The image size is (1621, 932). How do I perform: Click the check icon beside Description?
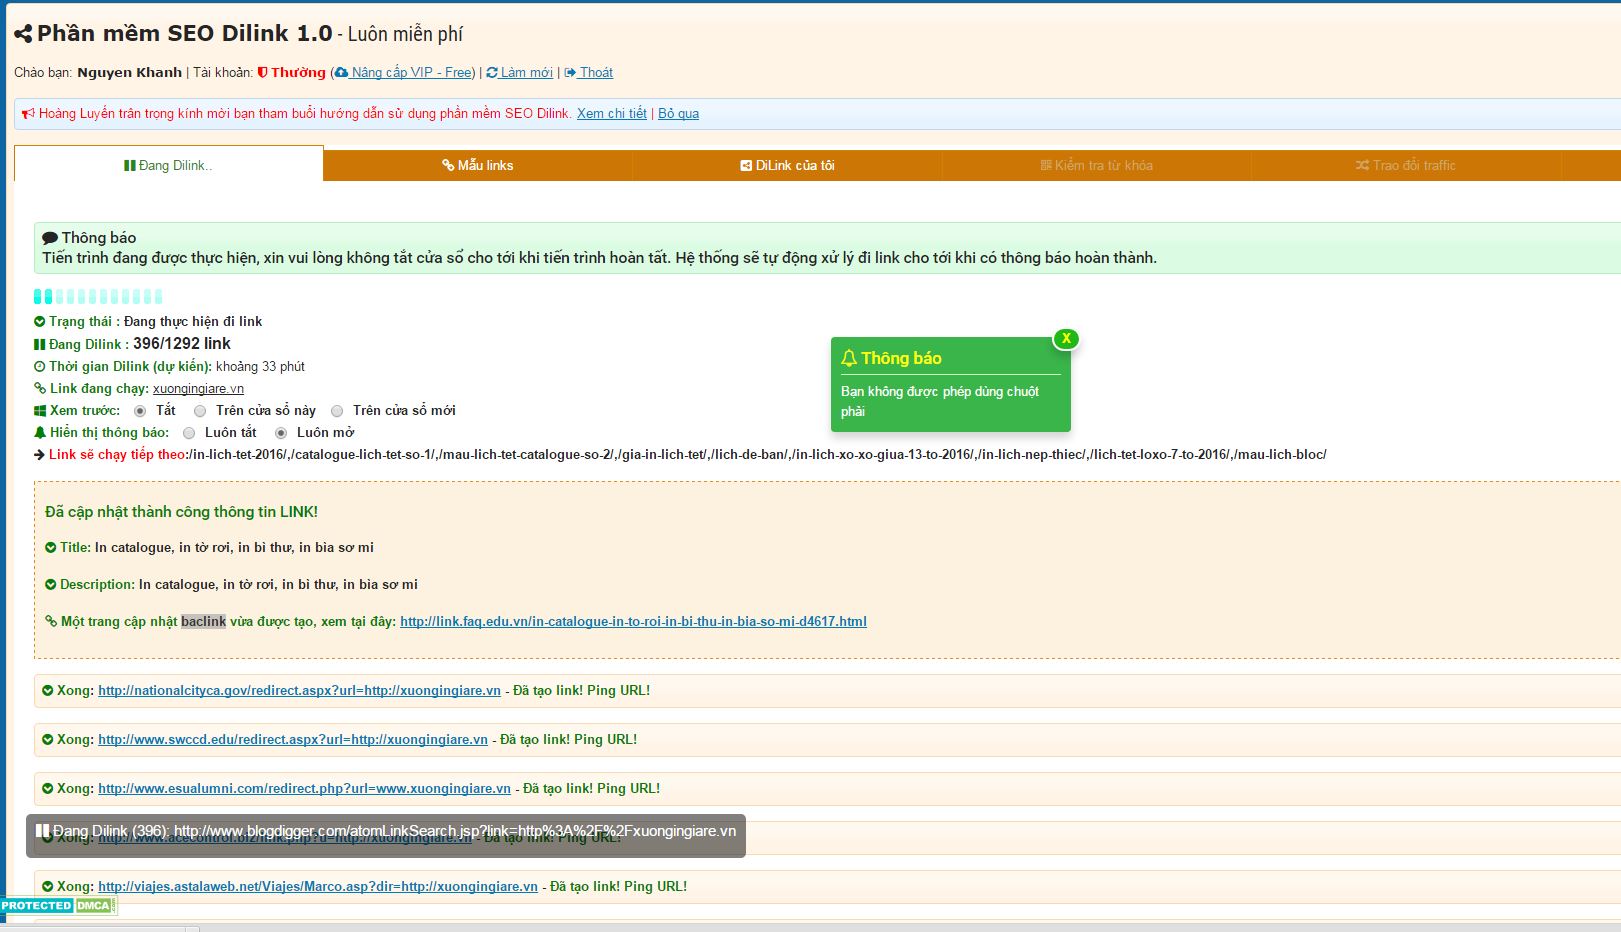51,585
